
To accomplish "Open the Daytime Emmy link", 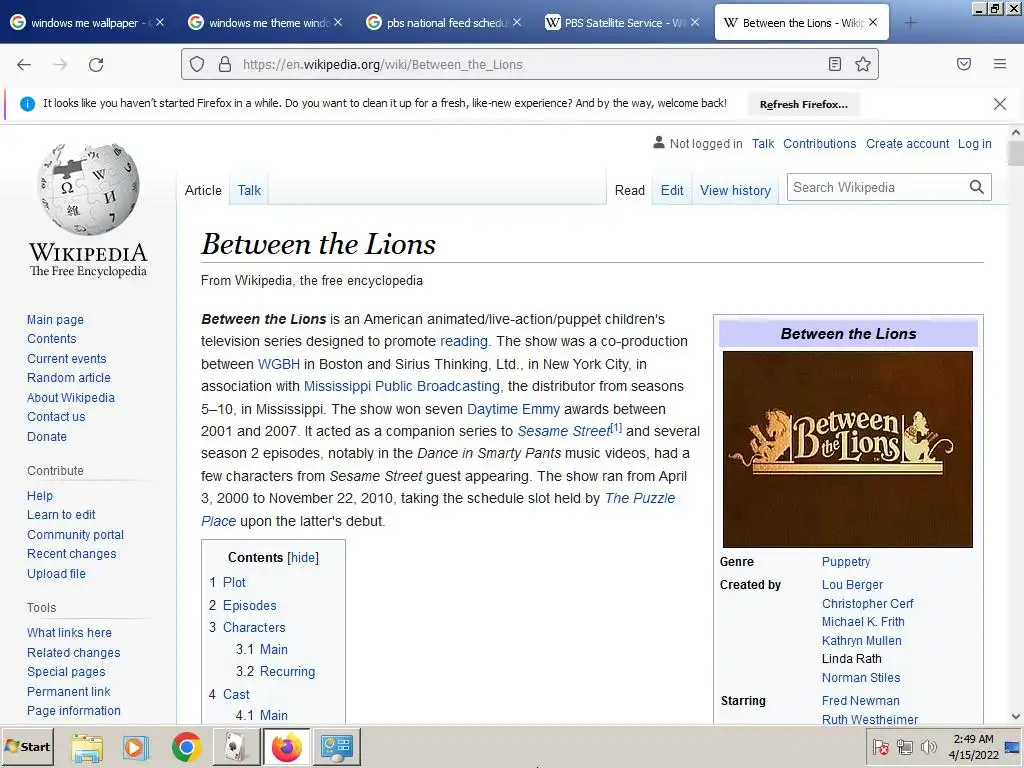I will [x=513, y=409].
